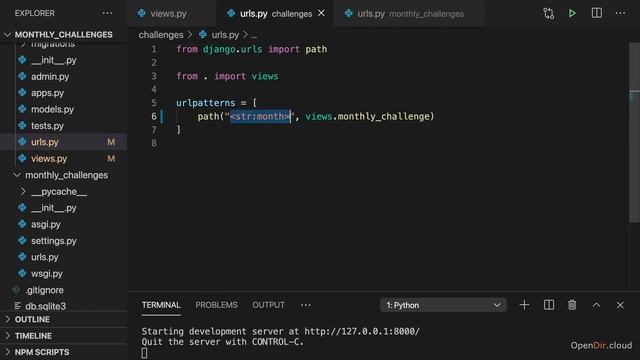640x360 pixels.
Task: Run the Python file with the green play button
Action: [572, 13]
